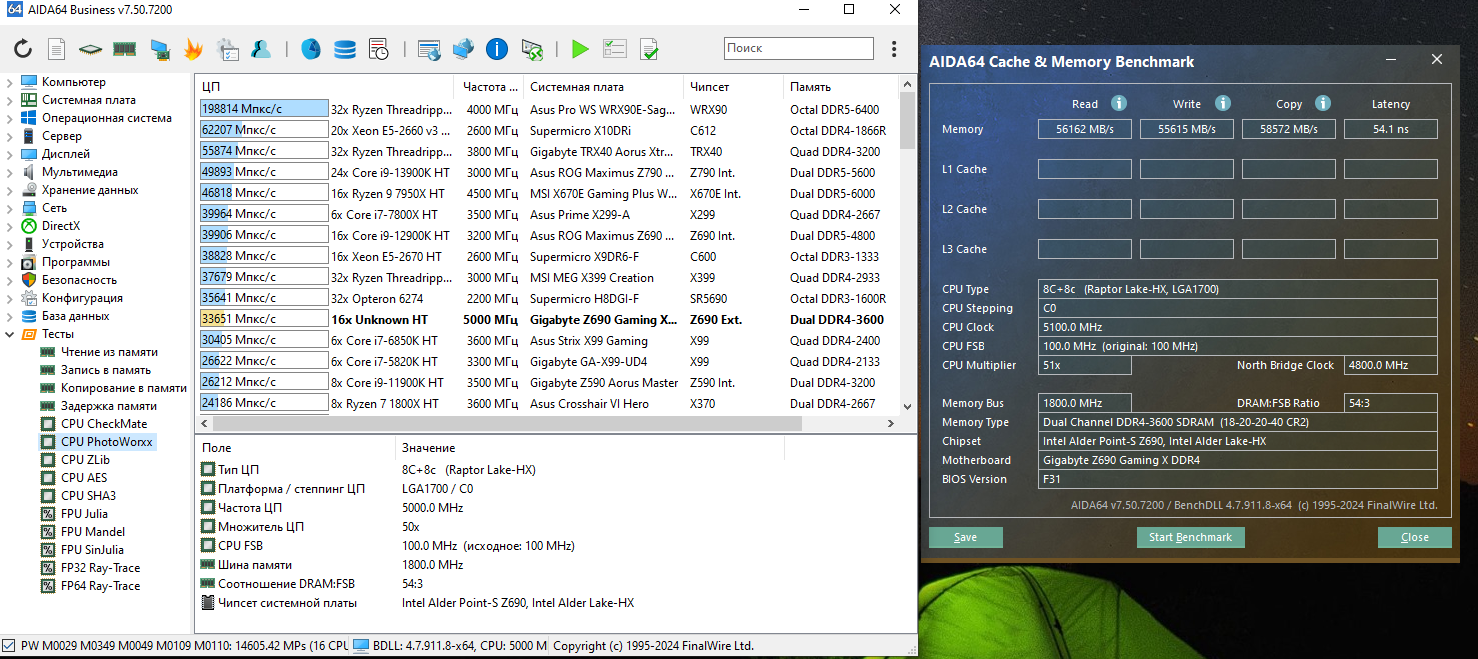Expand the Мультимедиа tree node

10,172
